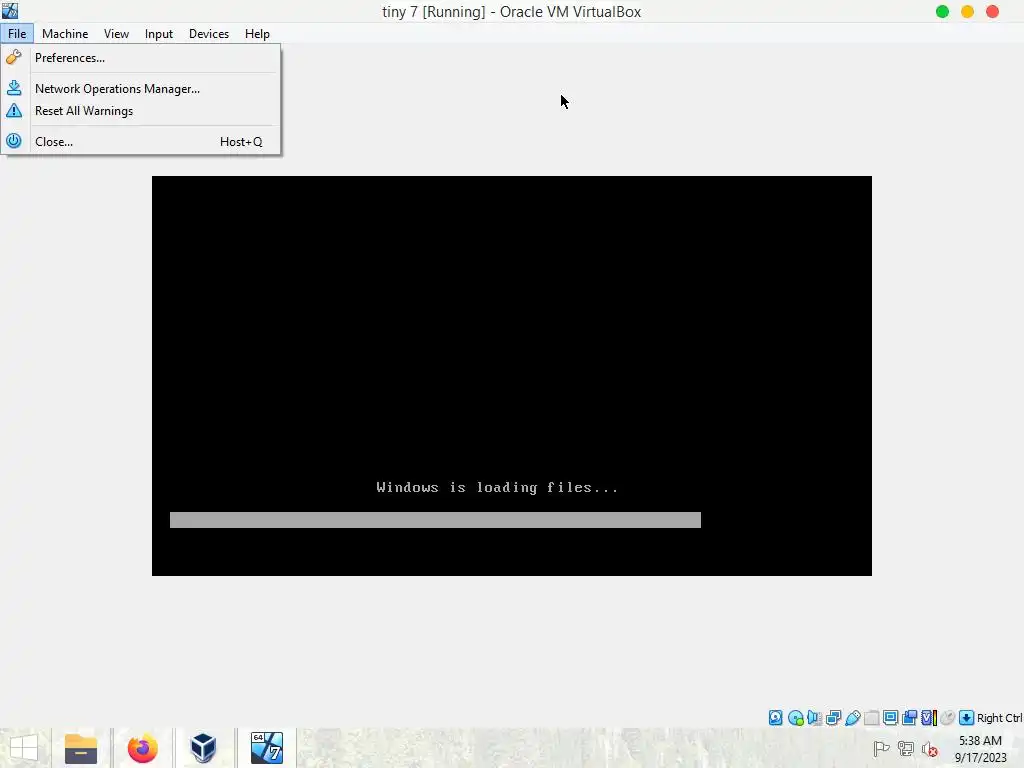This screenshot has width=1024, height=768.
Task: Select the tiny 7 VM taskbar icon
Action: coord(267,748)
